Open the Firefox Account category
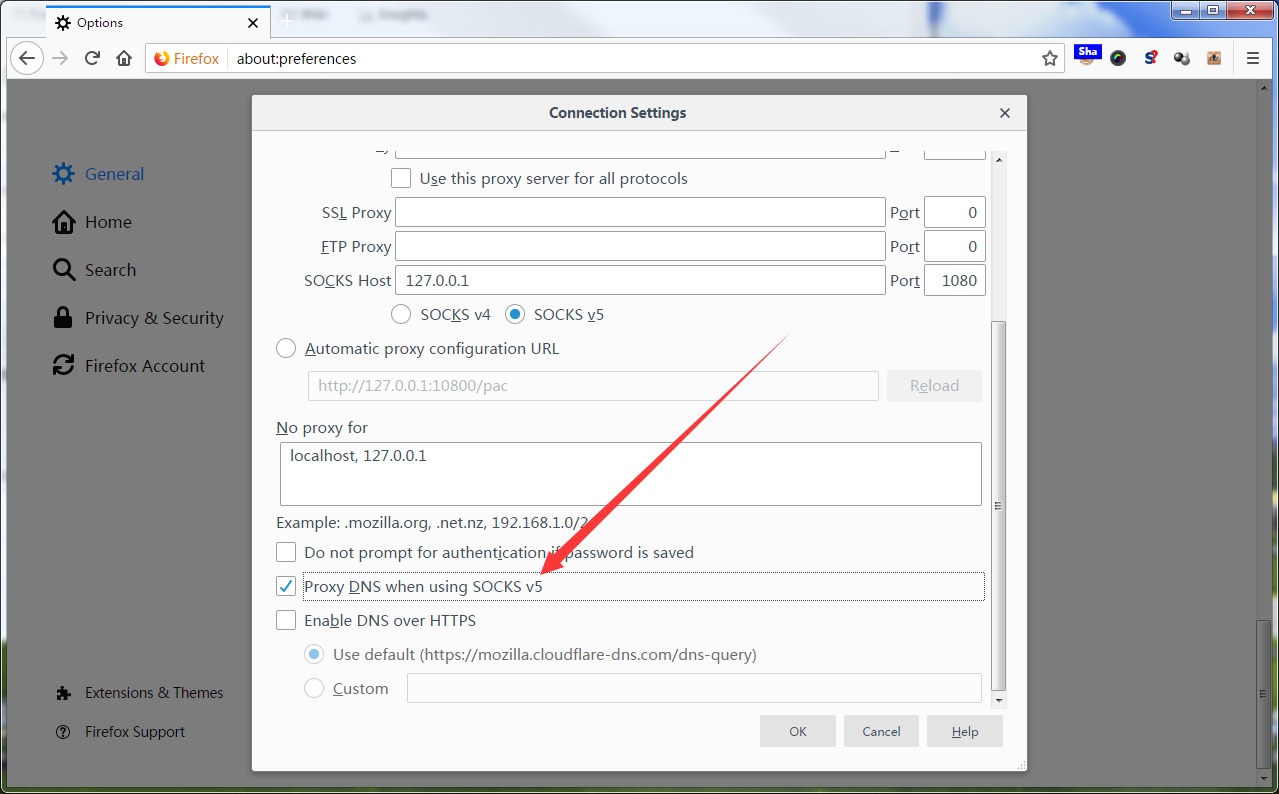This screenshot has height=794, width=1279. coord(129,366)
